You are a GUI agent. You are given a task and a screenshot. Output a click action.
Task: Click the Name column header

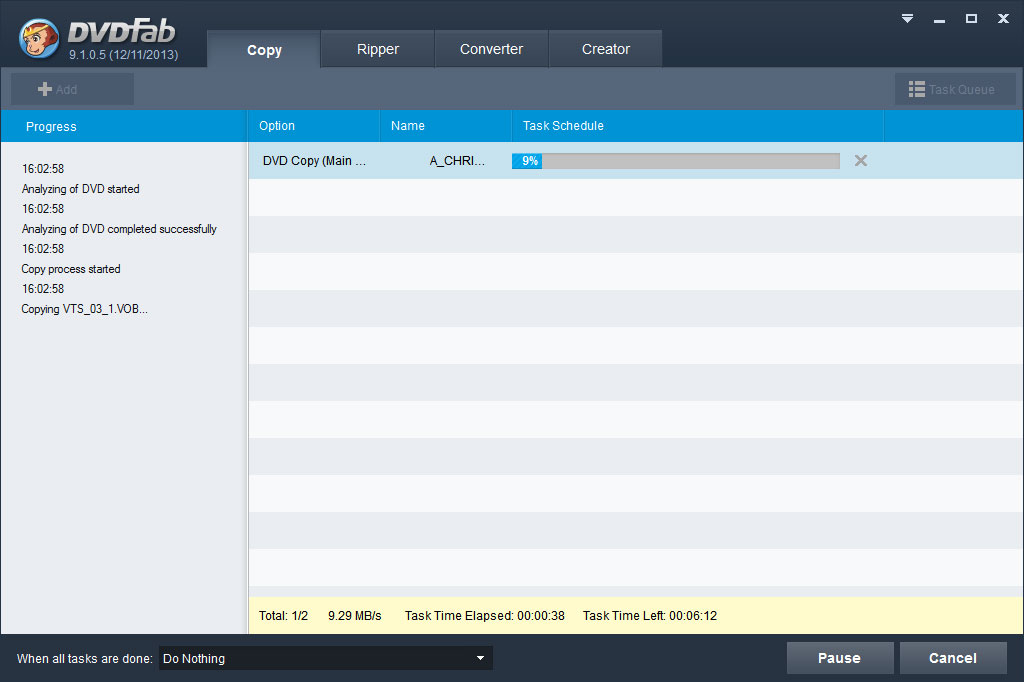pos(407,126)
